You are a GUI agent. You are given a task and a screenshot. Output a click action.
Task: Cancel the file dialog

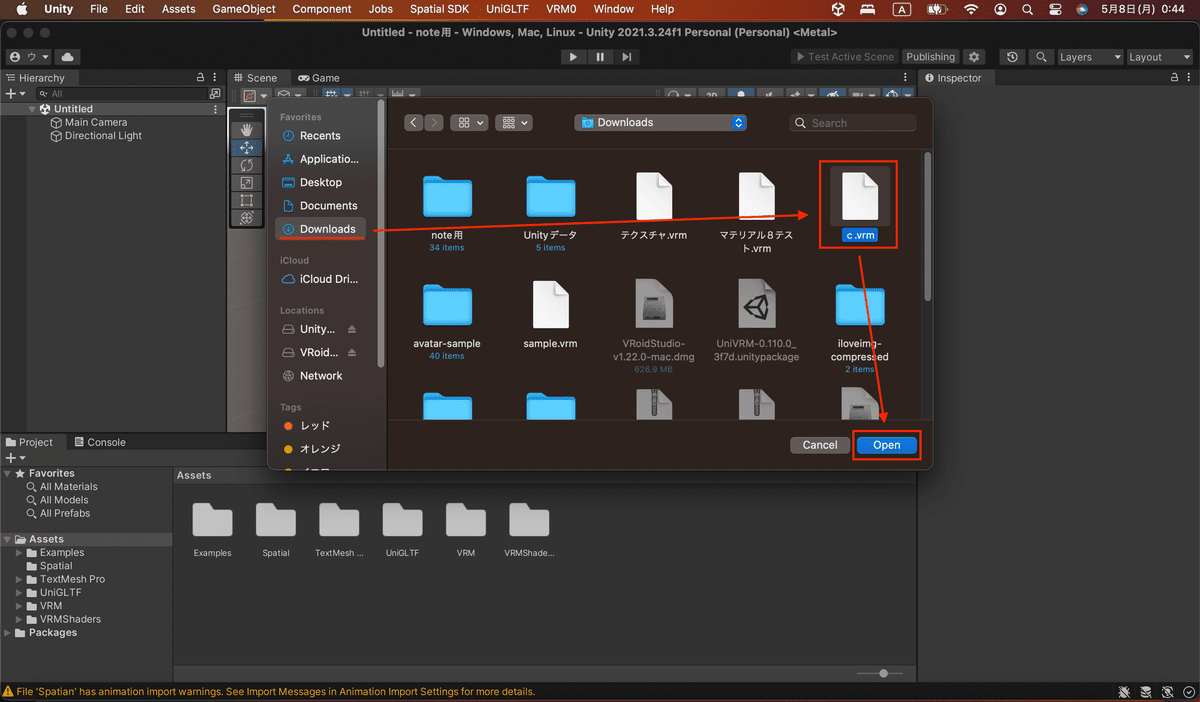(x=820, y=445)
